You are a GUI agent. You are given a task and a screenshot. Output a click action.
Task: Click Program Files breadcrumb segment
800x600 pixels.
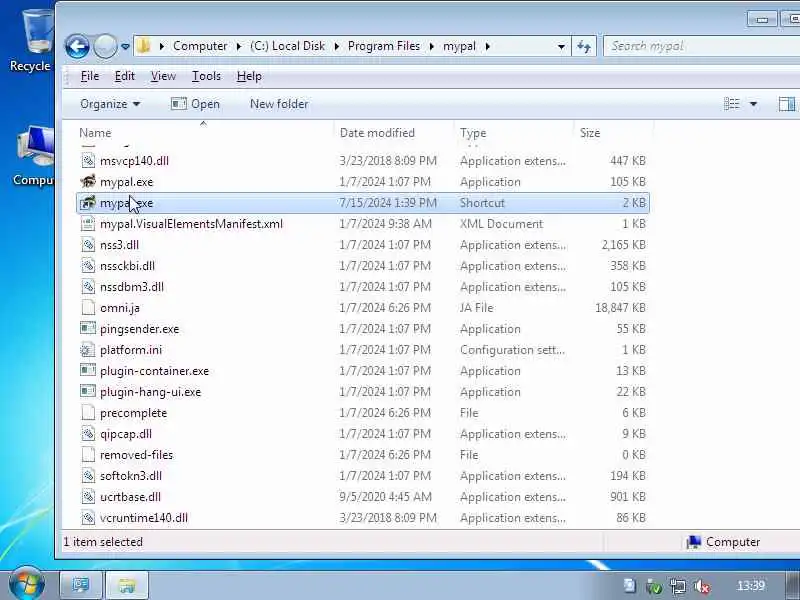pos(384,46)
